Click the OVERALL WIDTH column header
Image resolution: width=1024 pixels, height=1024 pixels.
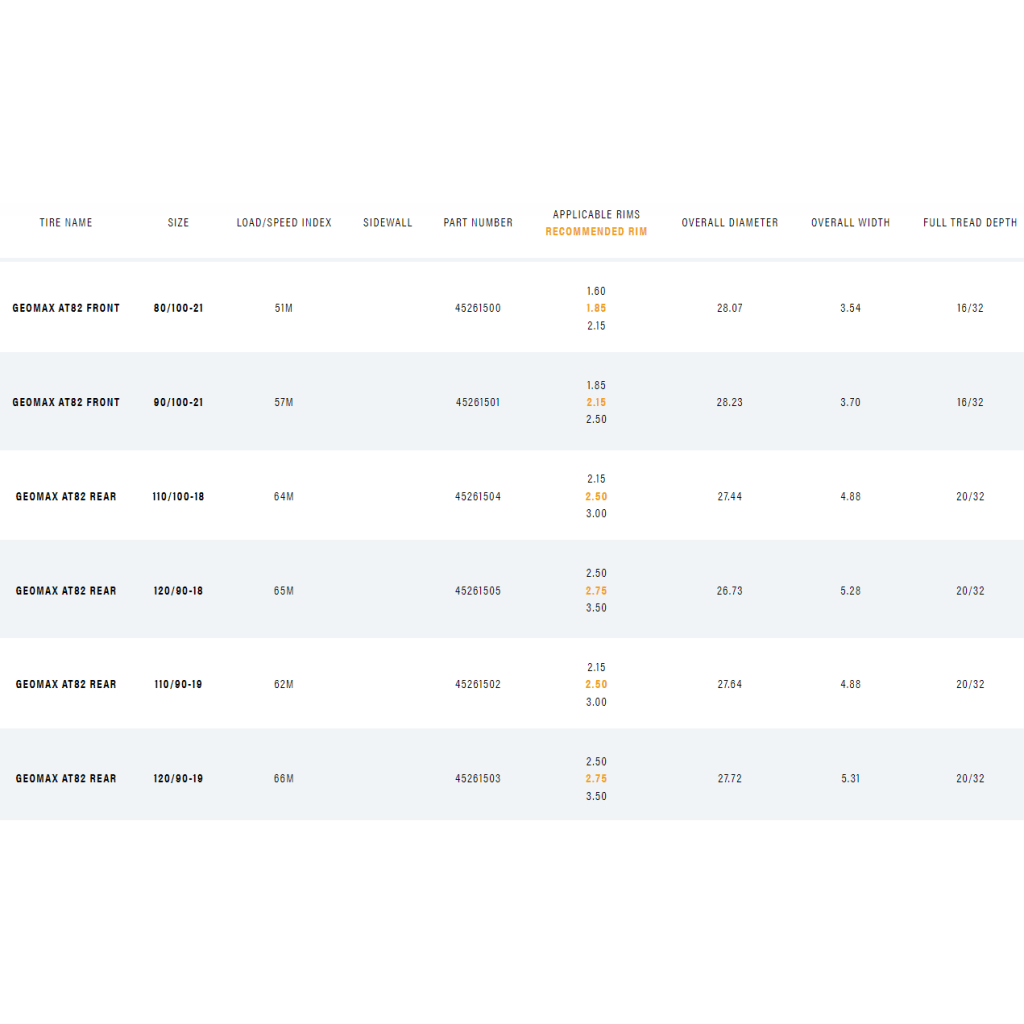(850, 223)
